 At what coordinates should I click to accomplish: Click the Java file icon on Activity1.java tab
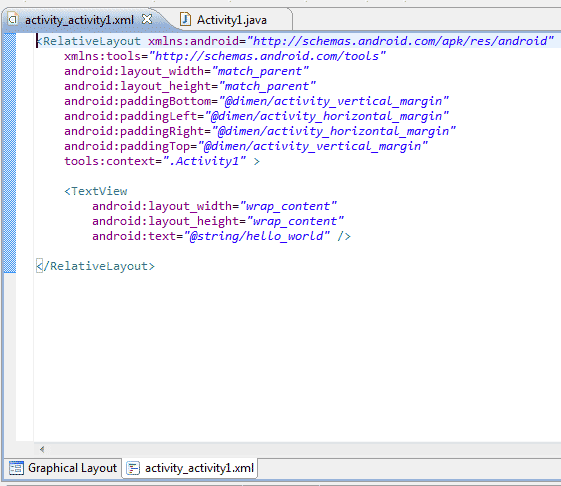(x=185, y=19)
